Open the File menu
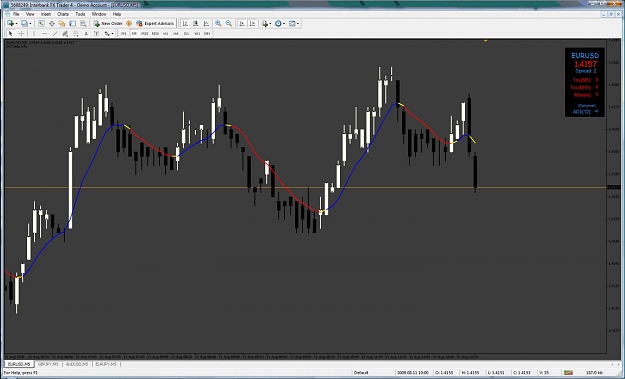The height and width of the screenshot is (379, 625). click(x=16, y=14)
